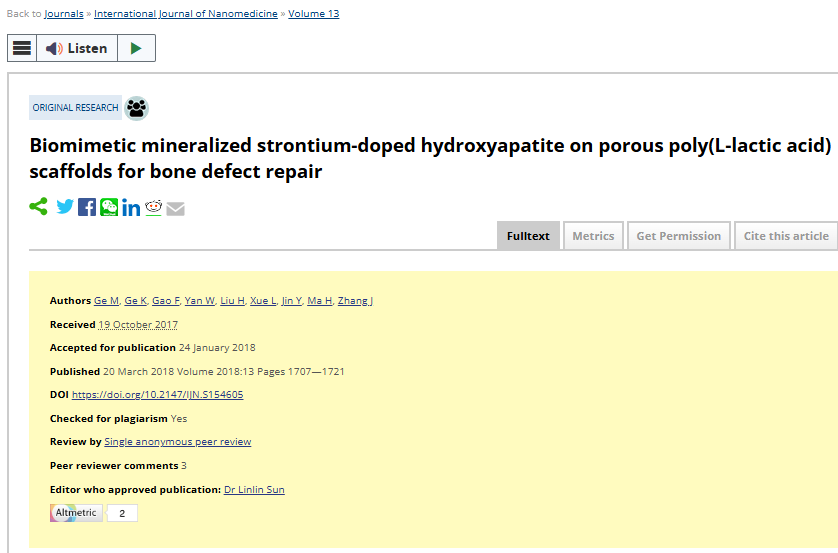The height and width of the screenshot is (553, 838).
Task: Open the Cite this article tab
Action: (786, 236)
